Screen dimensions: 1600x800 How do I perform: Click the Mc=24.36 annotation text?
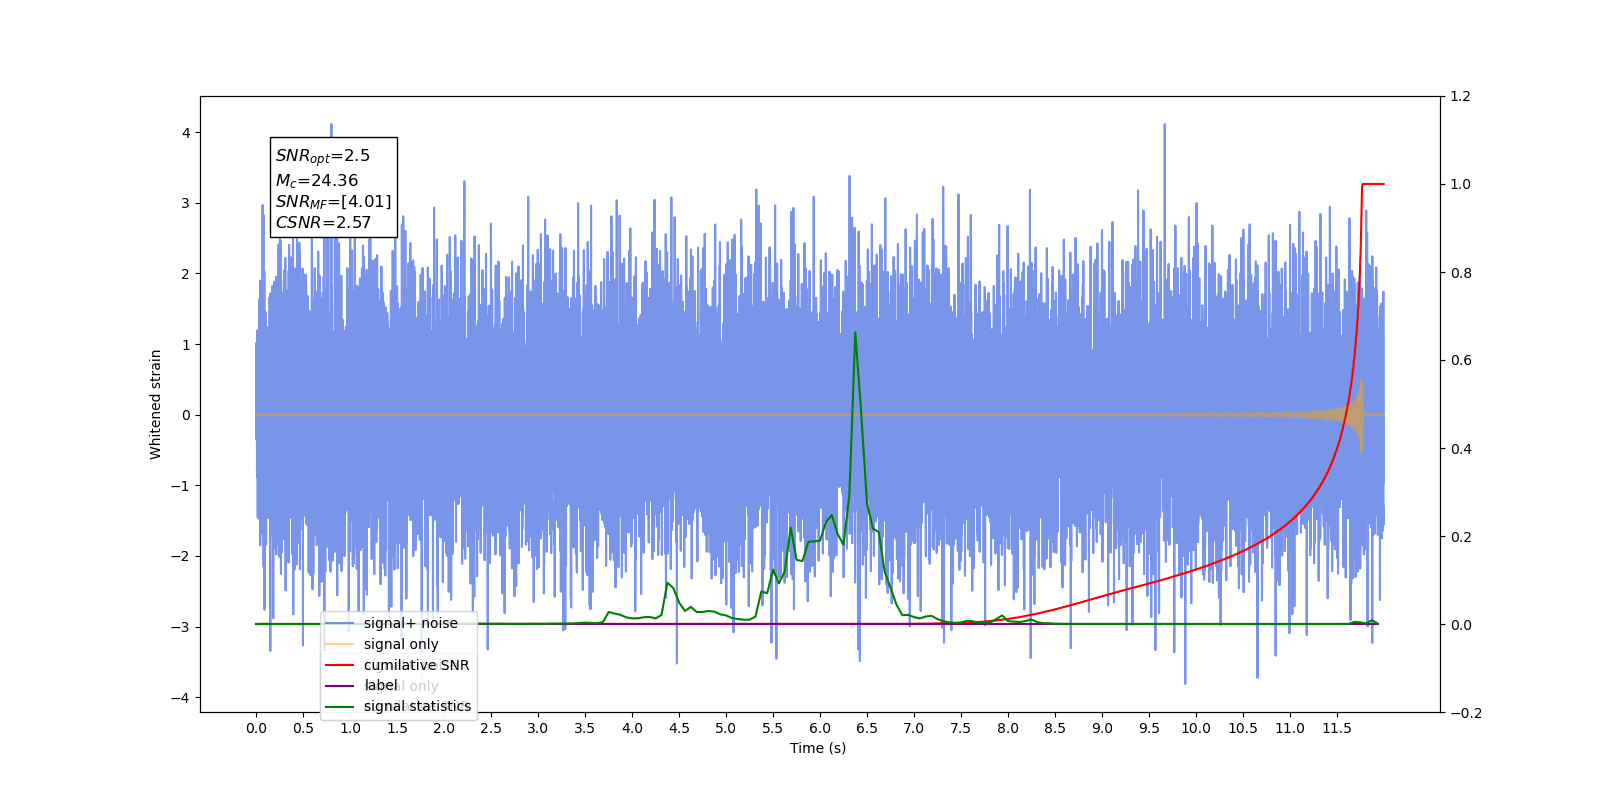[x=317, y=180]
